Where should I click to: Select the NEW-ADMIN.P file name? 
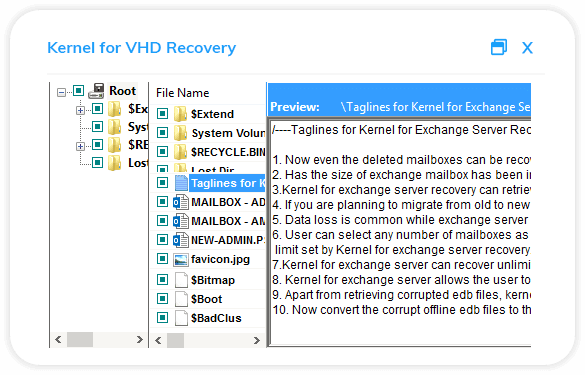228,240
